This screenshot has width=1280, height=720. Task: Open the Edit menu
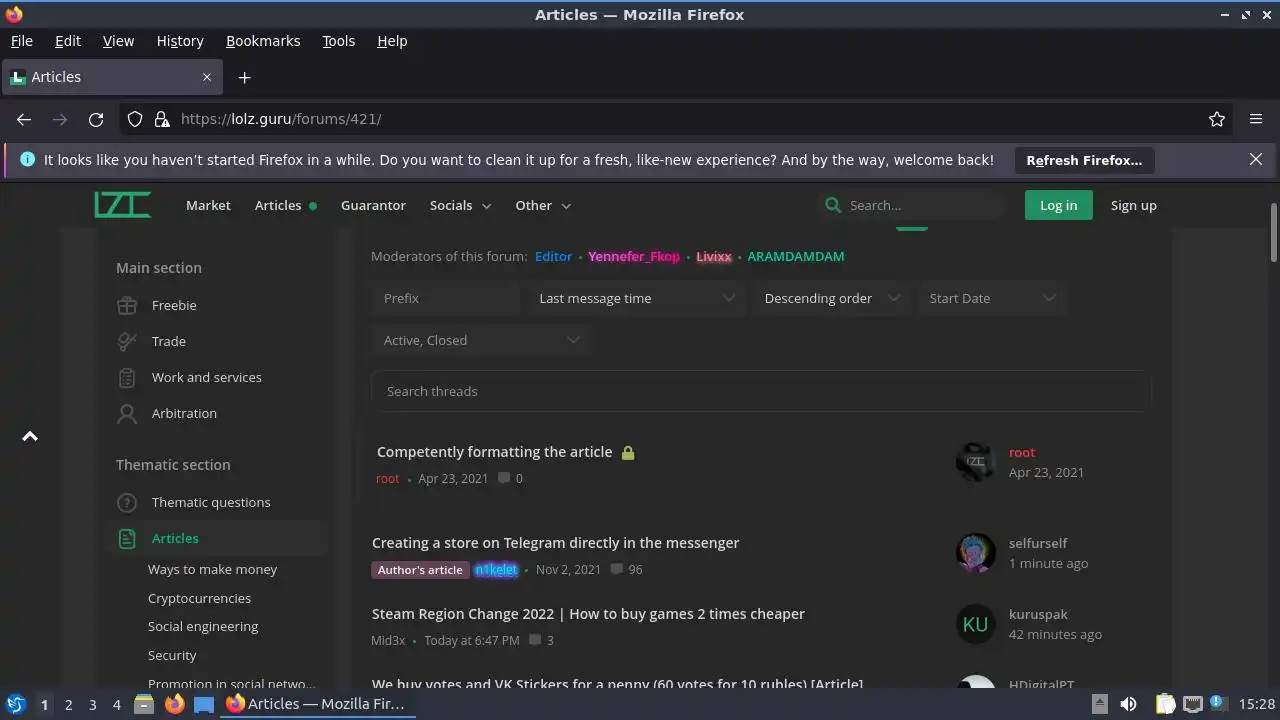coord(68,41)
